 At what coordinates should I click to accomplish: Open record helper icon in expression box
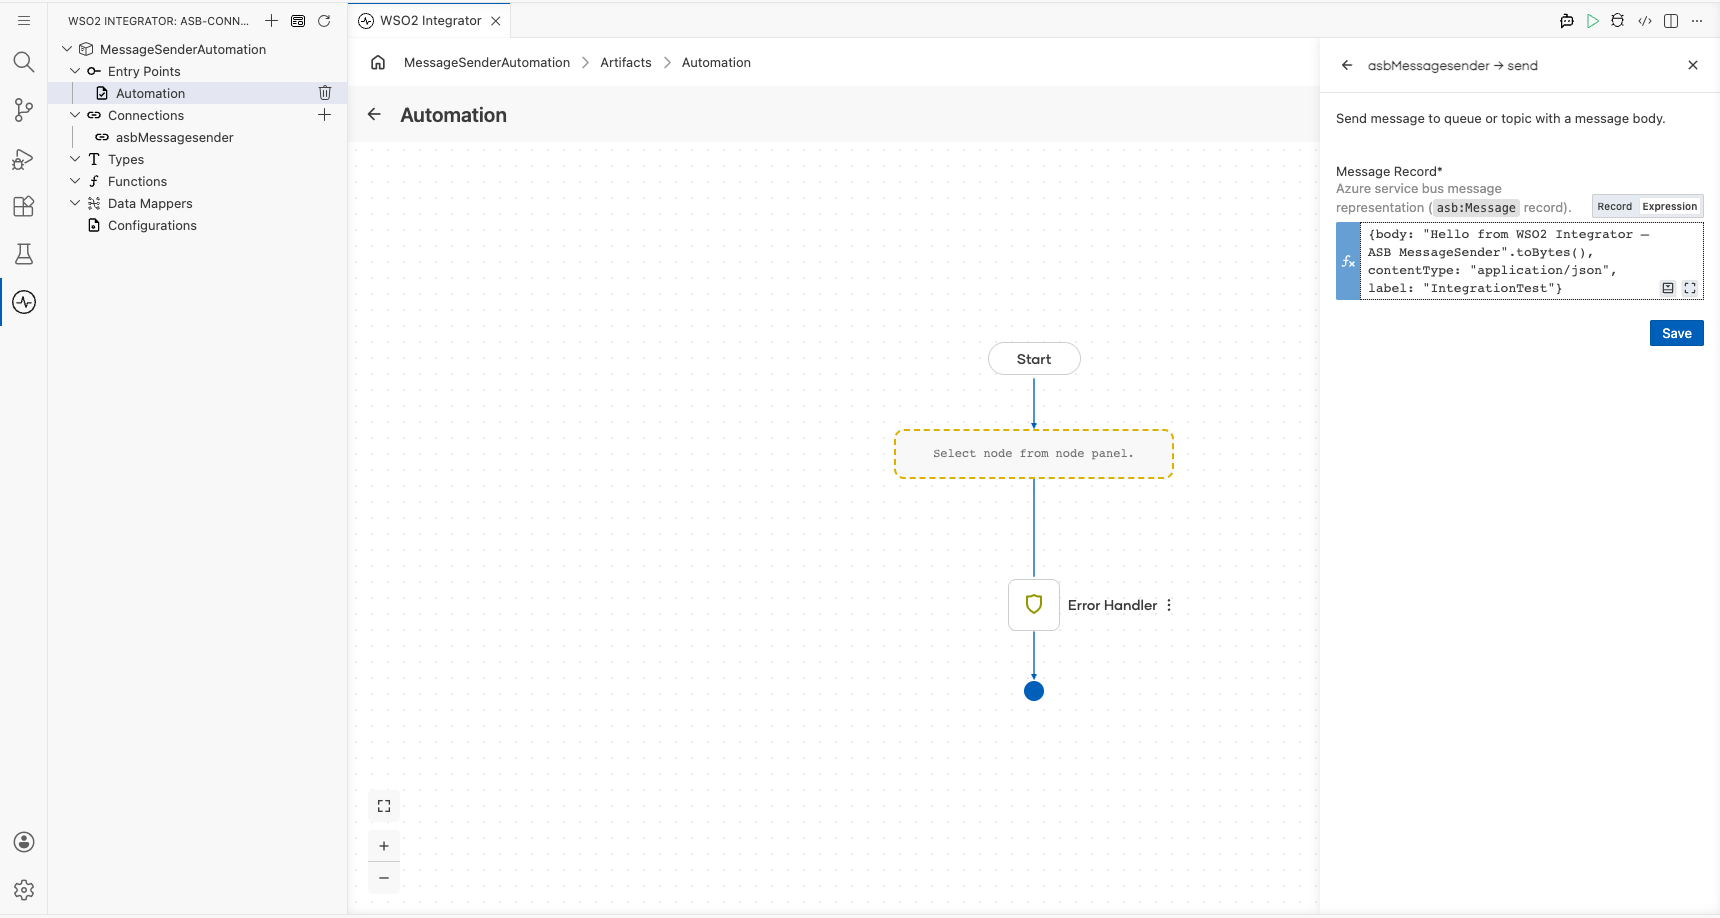coord(1668,288)
